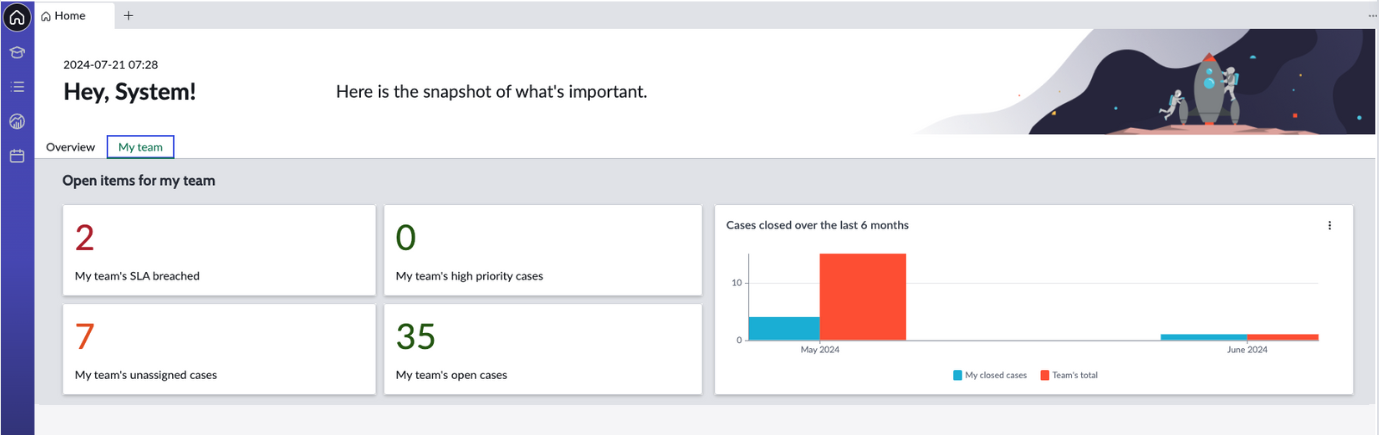
Task: Open the list icon in sidebar
Action: (17, 87)
